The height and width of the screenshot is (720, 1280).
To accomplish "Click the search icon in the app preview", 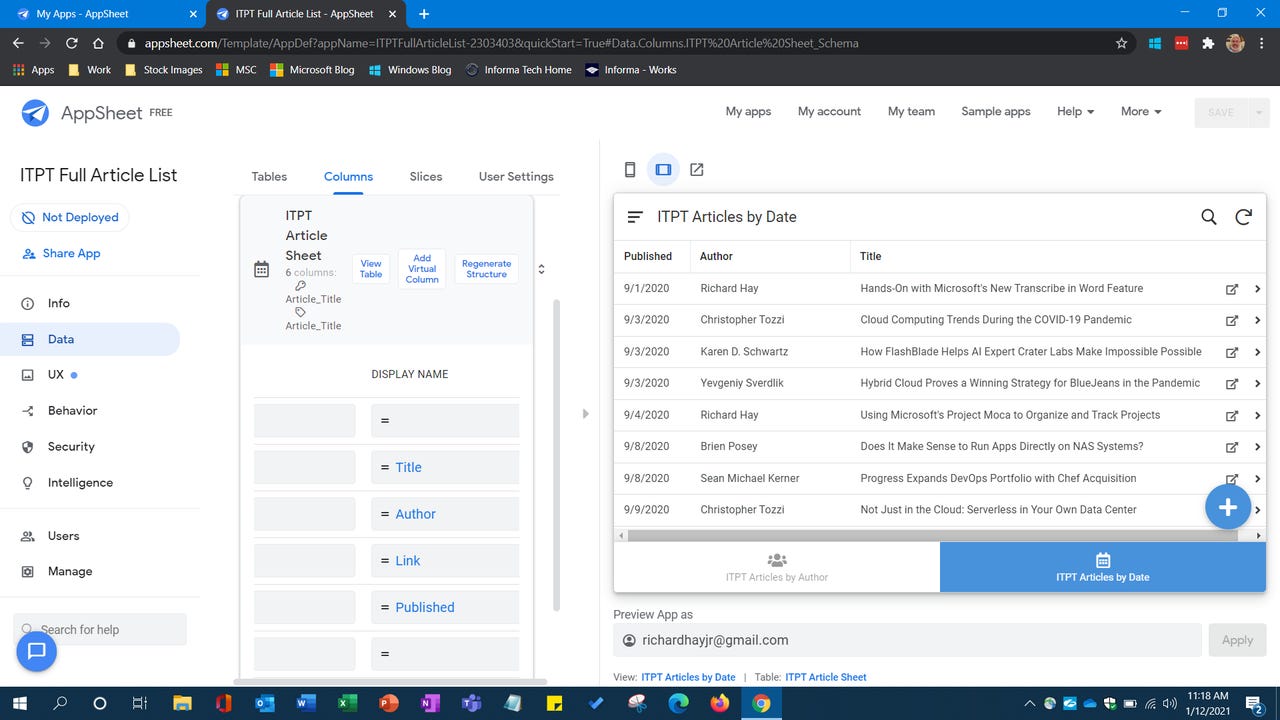I will pyautogui.click(x=1208, y=216).
